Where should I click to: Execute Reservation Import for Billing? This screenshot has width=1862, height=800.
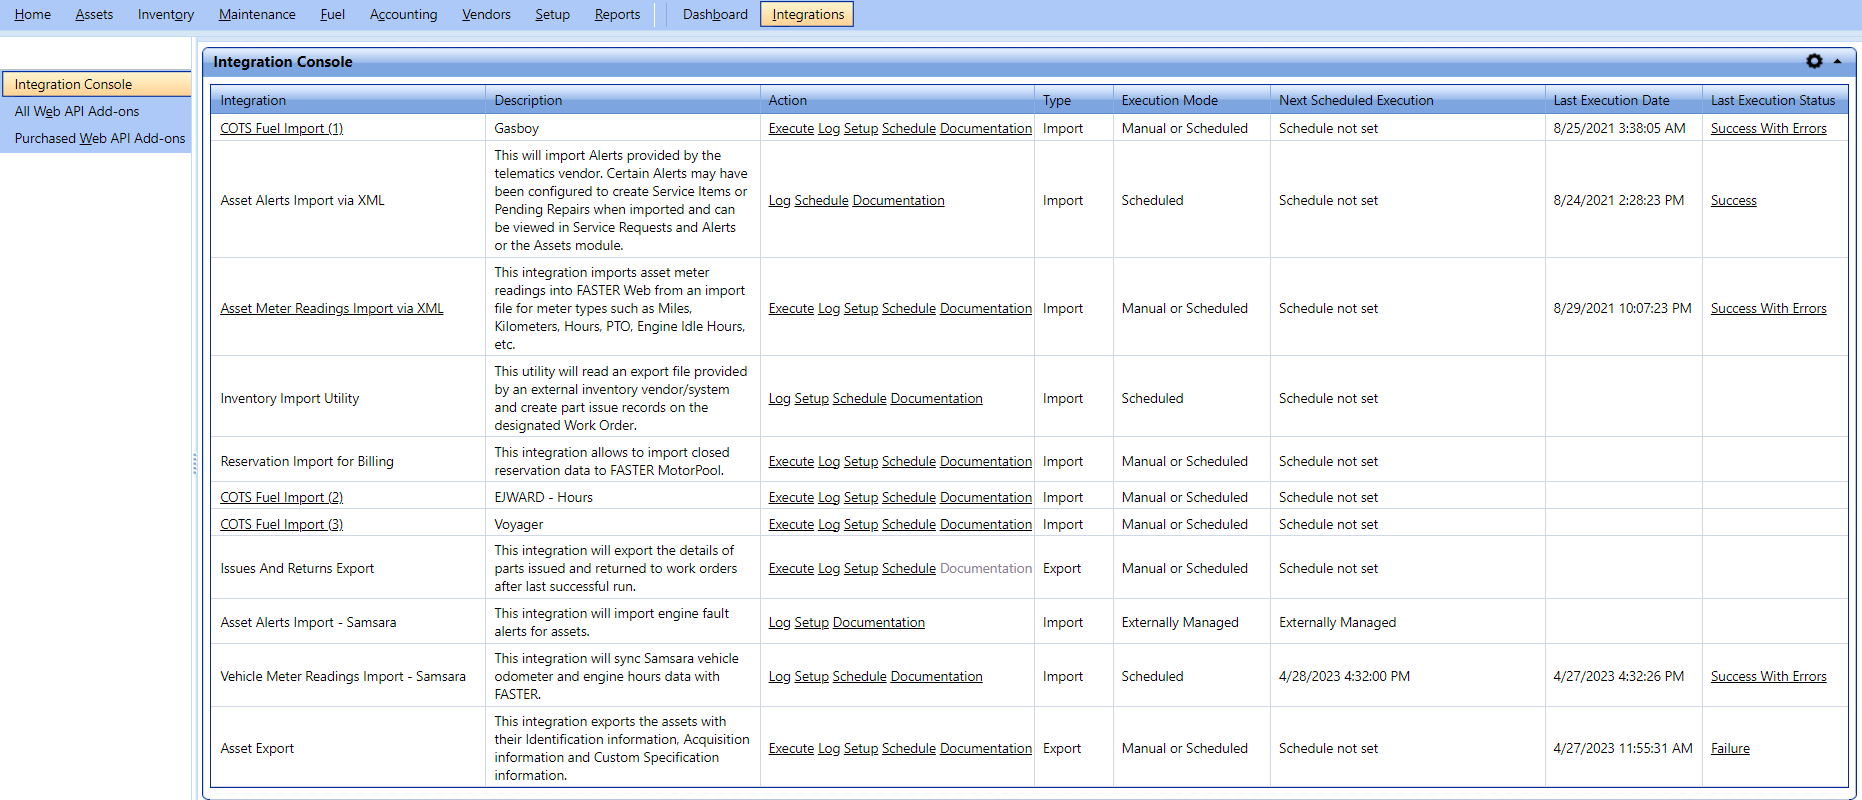pyautogui.click(x=791, y=461)
